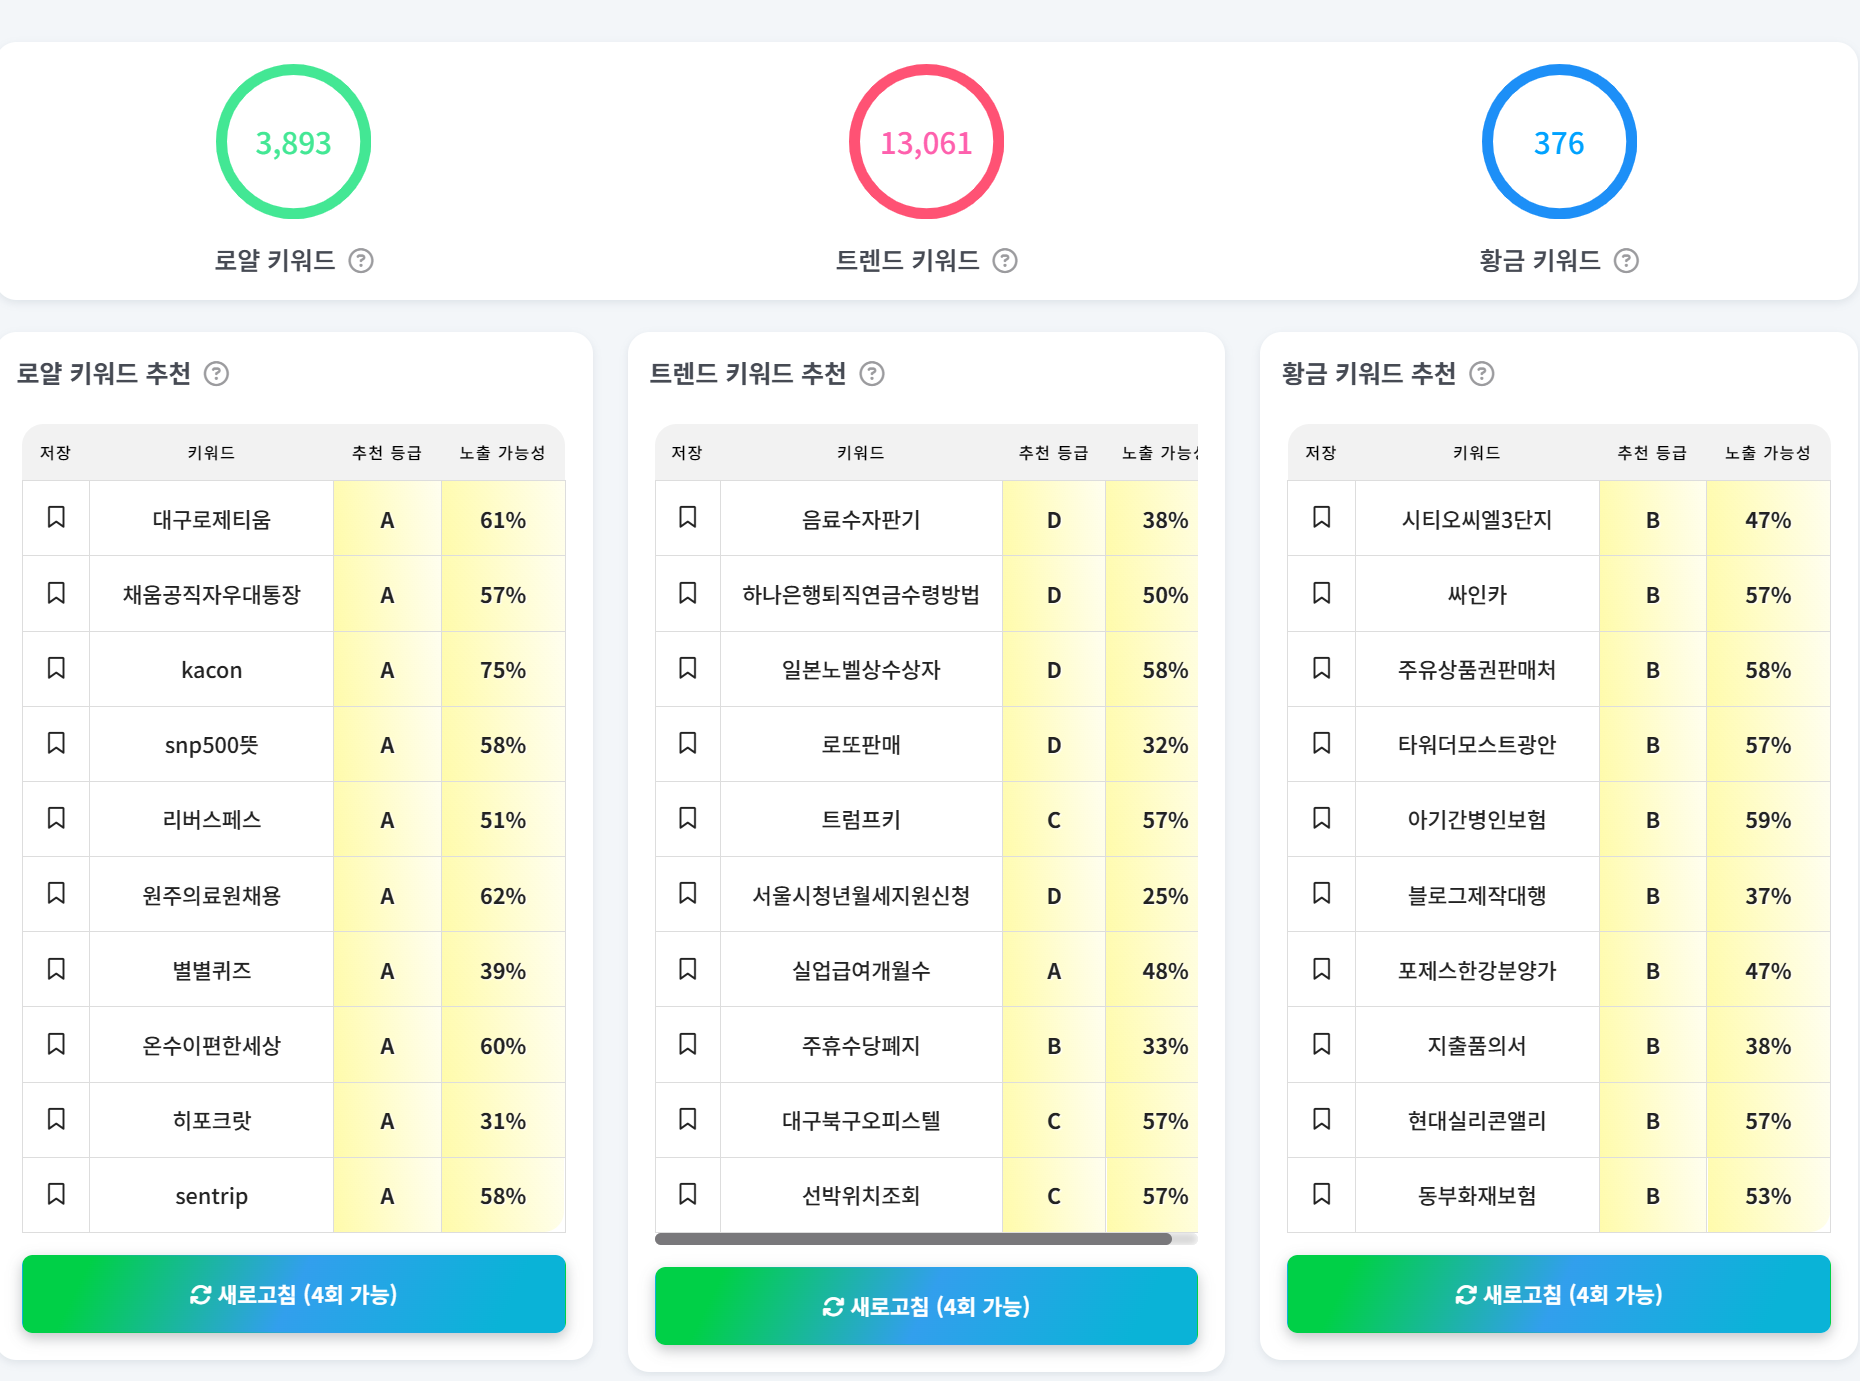Image resolution: width=1860 pixels, height=1381 pixels.
Task: Click help icon next to 트렌드 키워드
Action: tap(1005, 261)
